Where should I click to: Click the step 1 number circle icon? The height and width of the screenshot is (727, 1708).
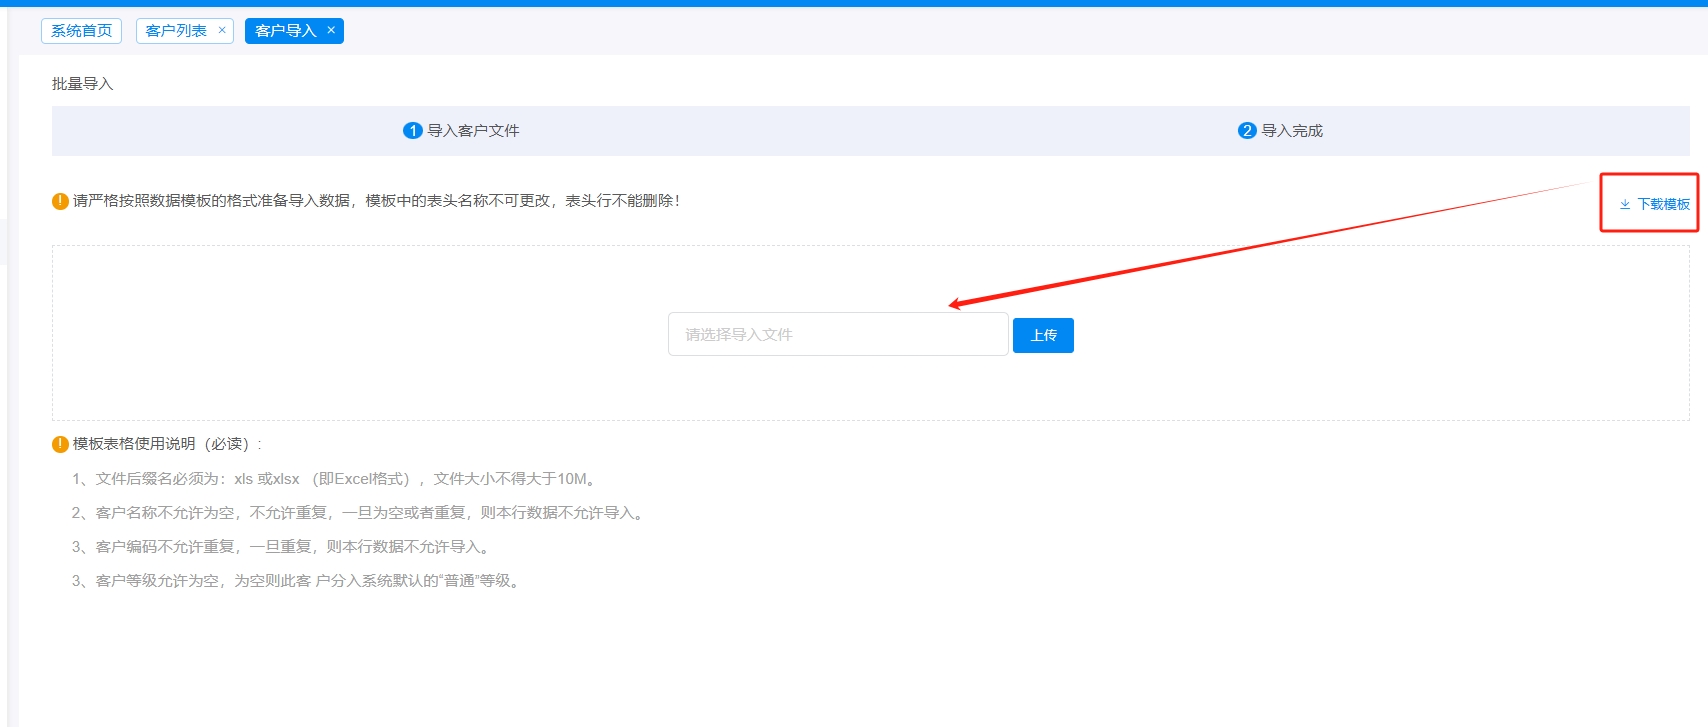click(412, 131)
